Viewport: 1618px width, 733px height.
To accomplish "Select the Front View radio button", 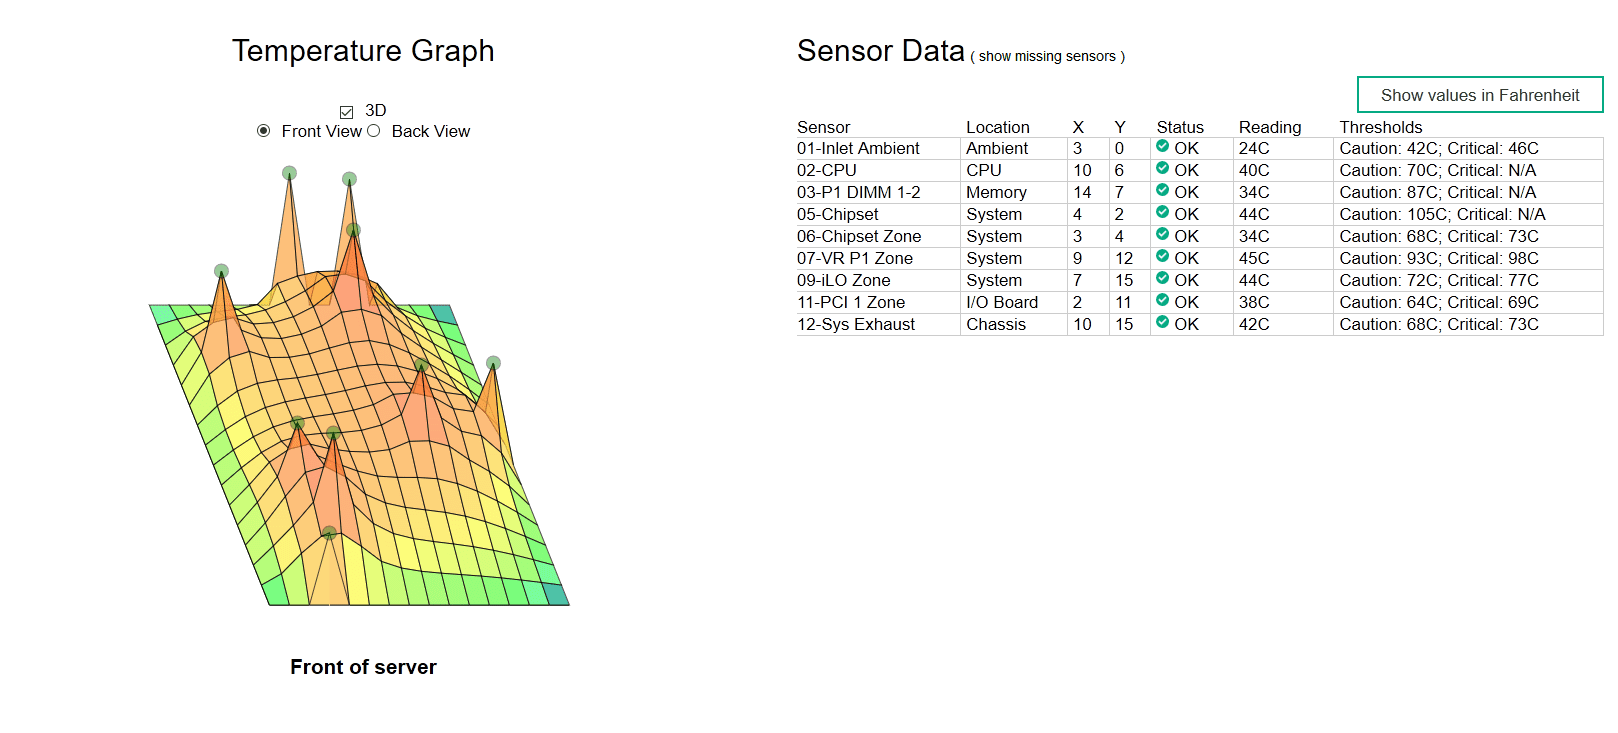I will 264,131.
